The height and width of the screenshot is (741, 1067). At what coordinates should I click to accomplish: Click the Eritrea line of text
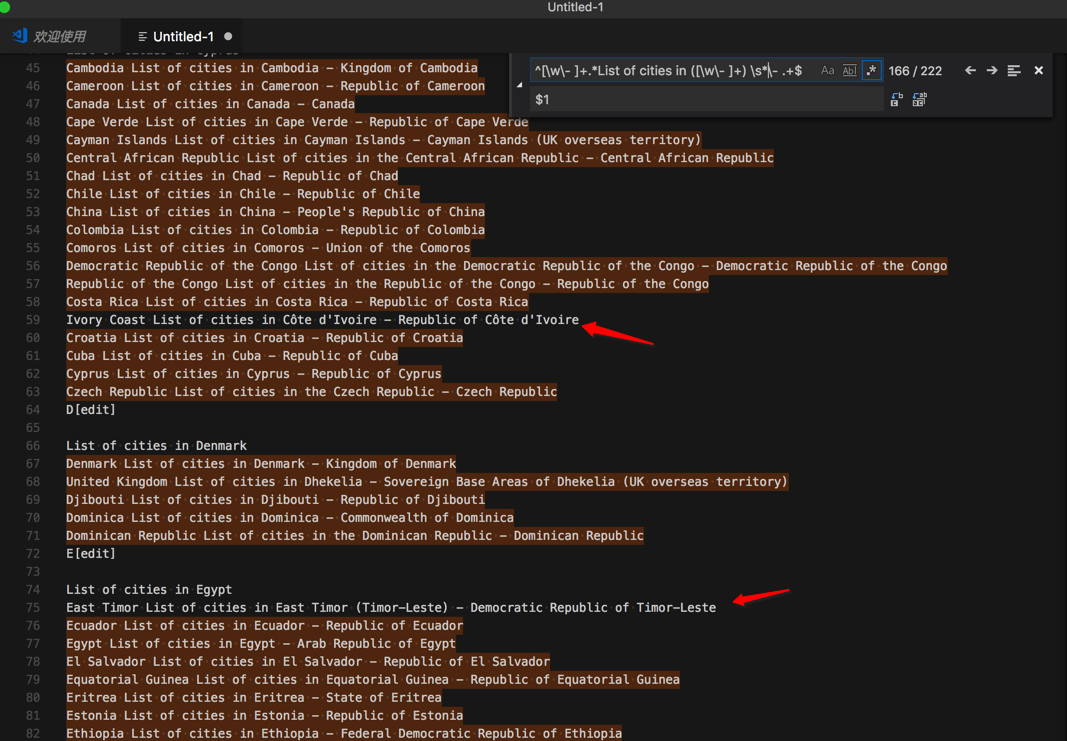tap(254, 698)
